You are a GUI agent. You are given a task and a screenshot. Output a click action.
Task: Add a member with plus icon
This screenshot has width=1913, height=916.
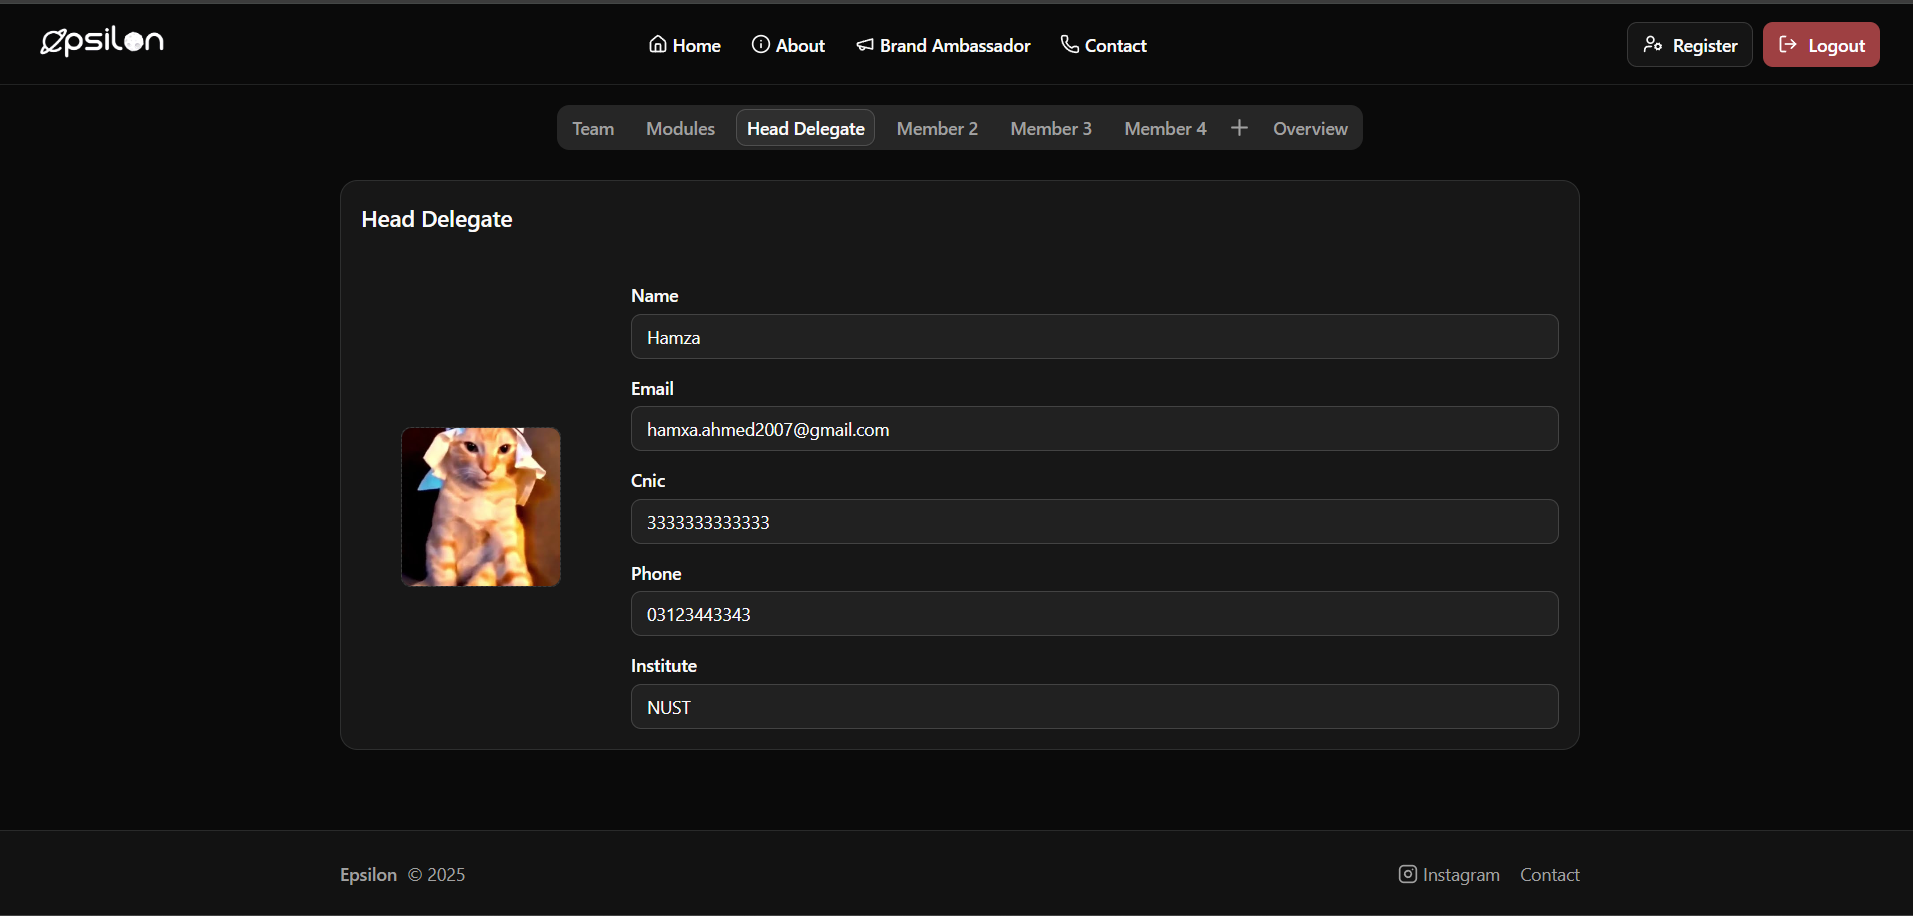coord(1239,128)
